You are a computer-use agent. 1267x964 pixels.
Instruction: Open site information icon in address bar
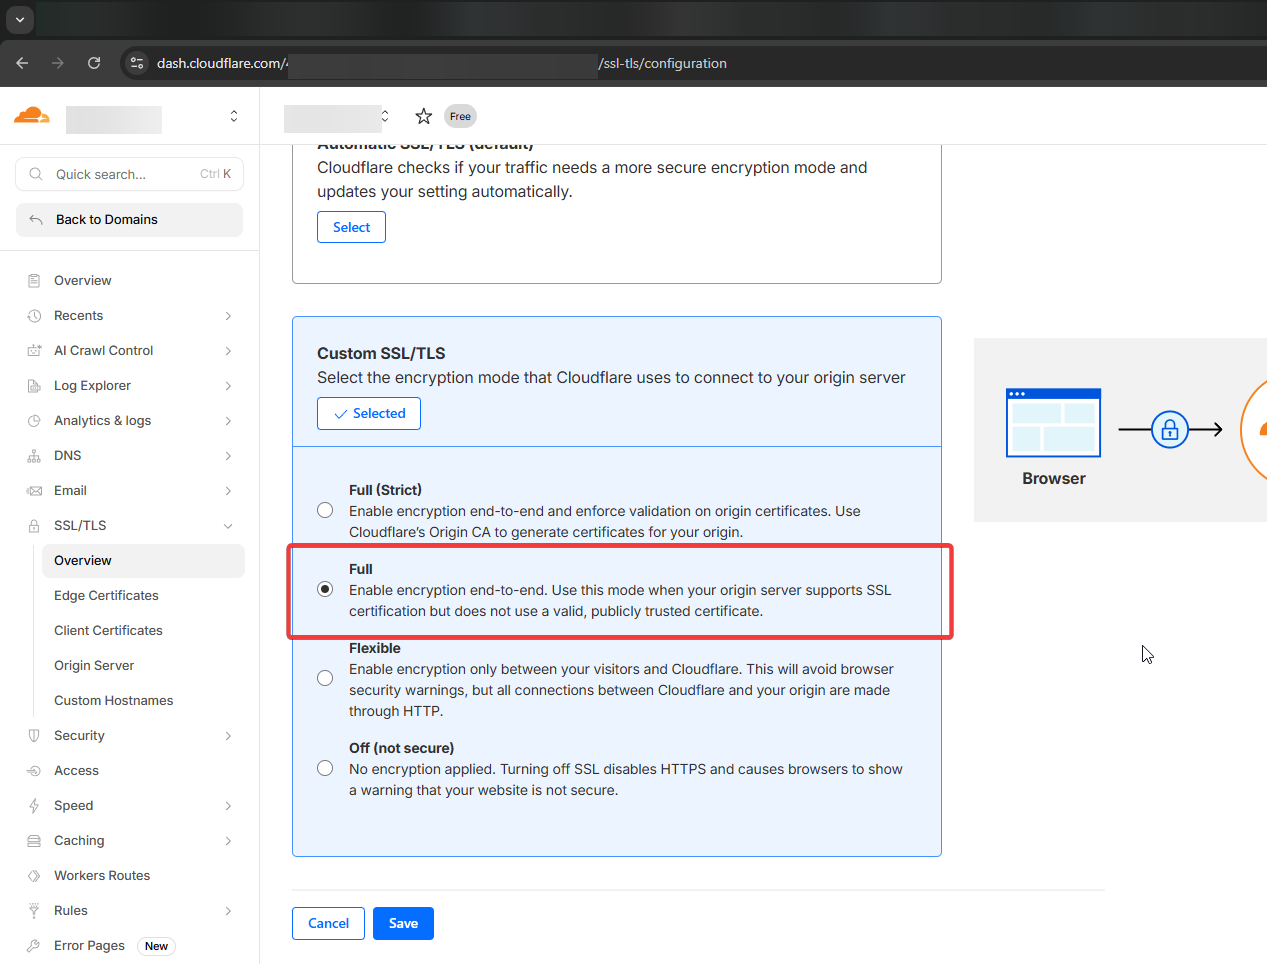(x=137, y=63)
